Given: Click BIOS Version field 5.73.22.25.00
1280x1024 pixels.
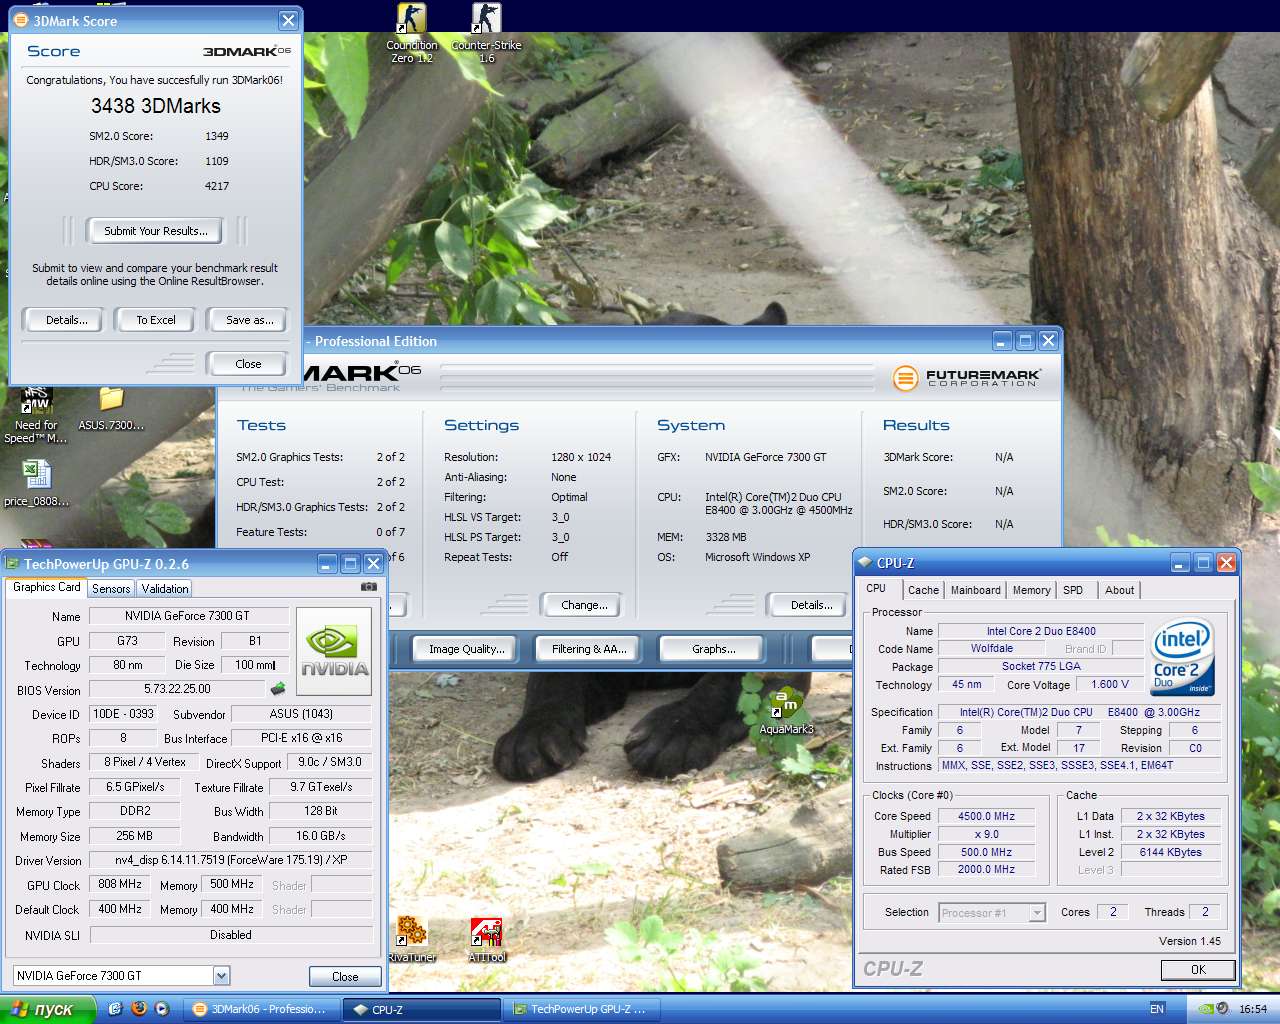Looking at the screenshot, I should click(x=177, y=689).
